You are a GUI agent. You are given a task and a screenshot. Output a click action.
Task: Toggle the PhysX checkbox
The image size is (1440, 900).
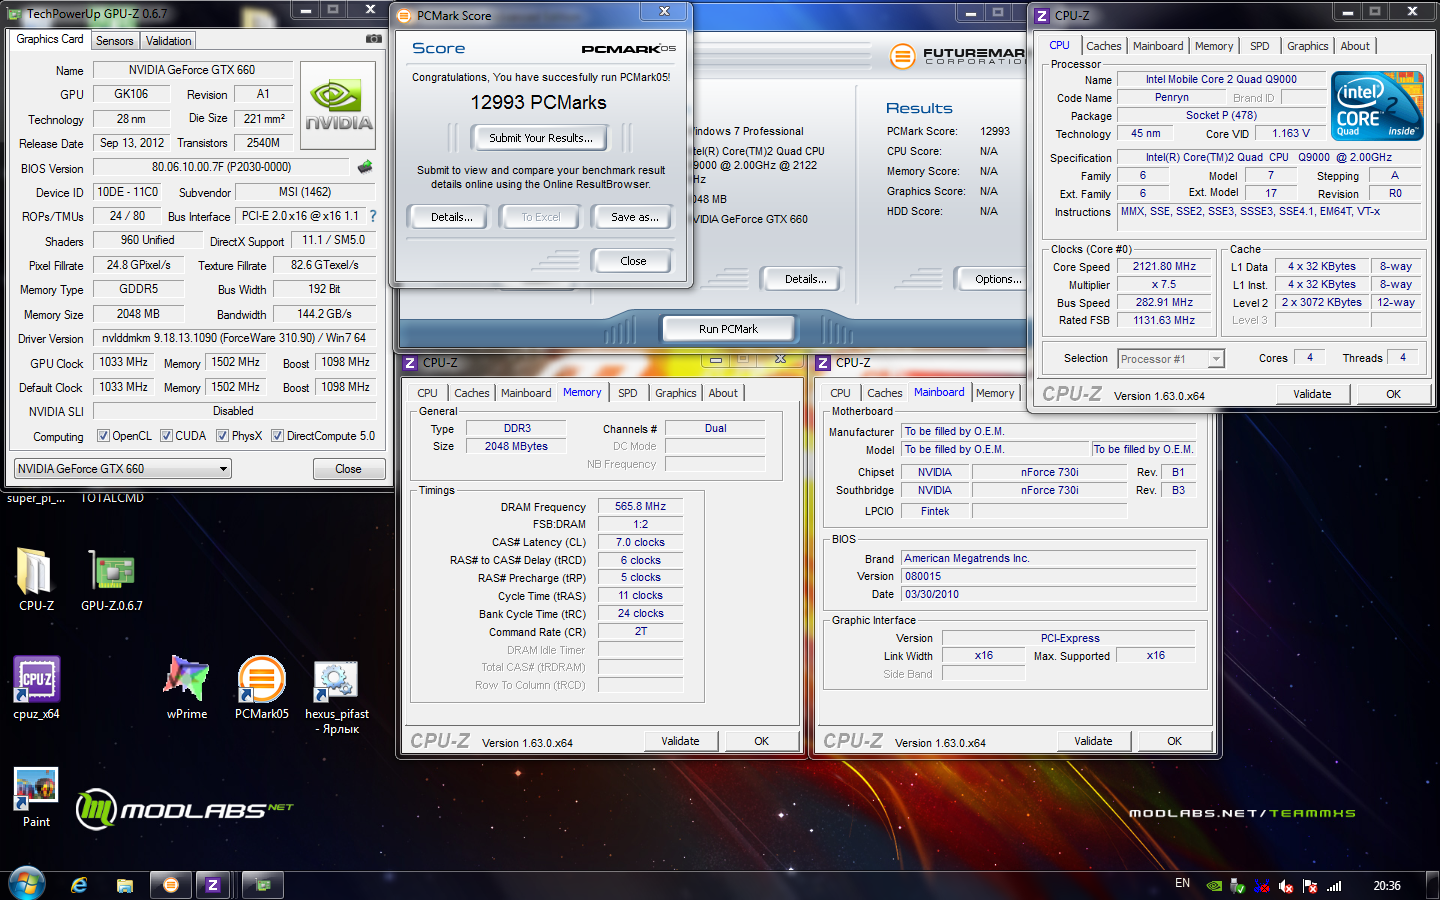coord(222,436)
